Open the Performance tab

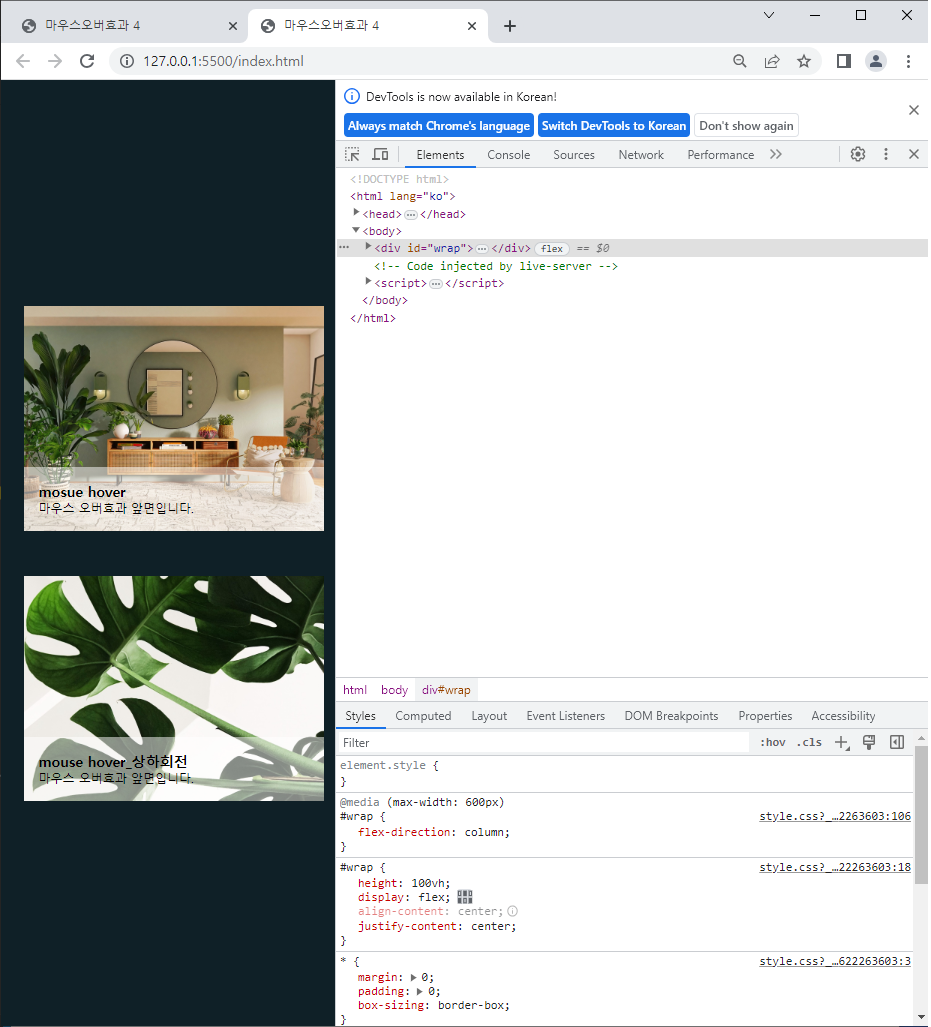pyautogui.click(x=720, y=155)
